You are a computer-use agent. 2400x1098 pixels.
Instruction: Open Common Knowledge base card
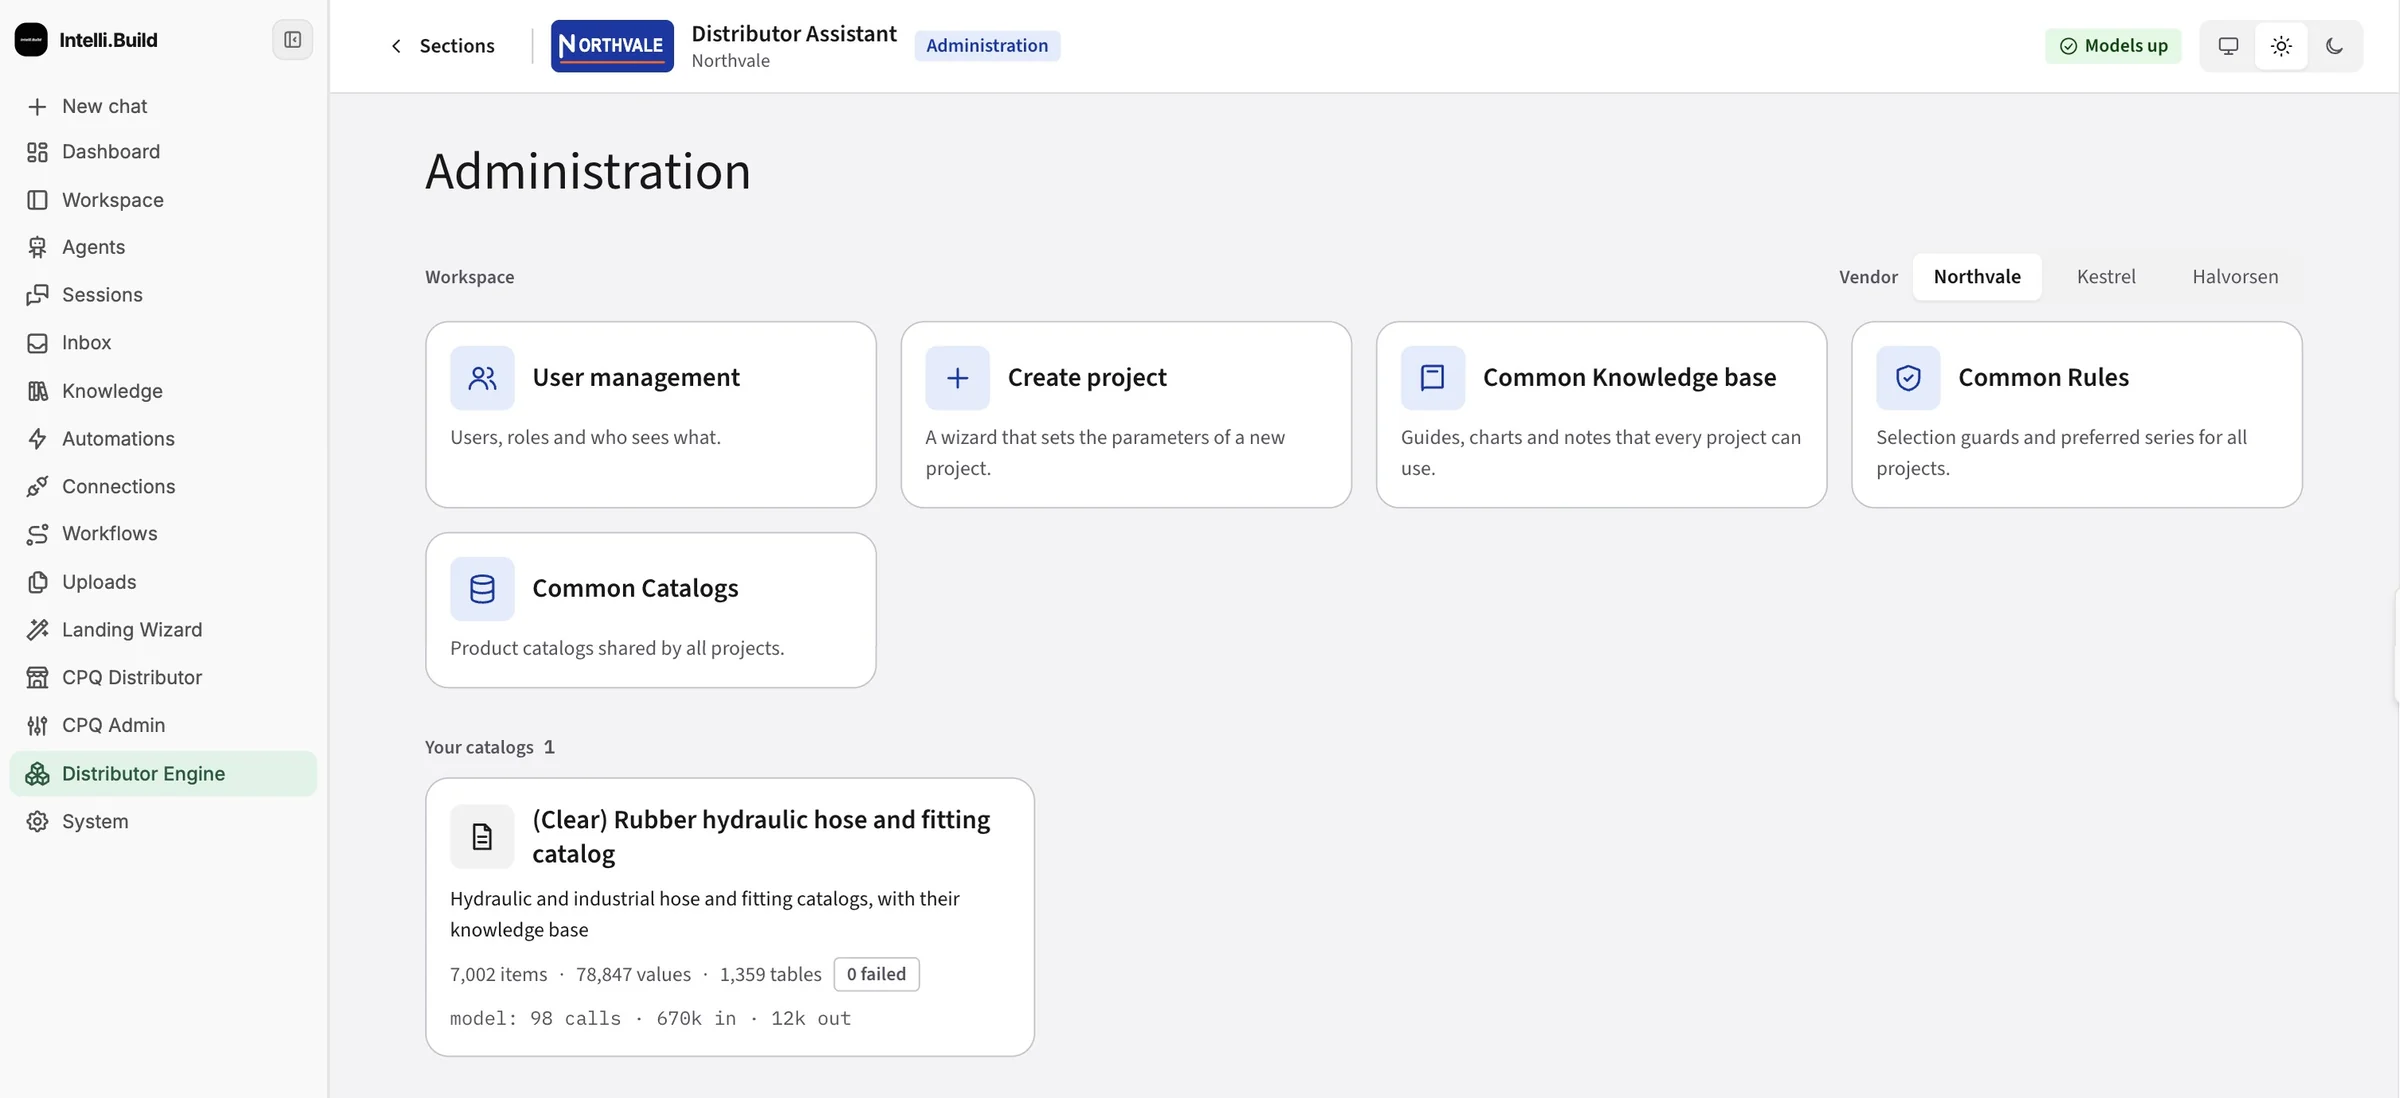(1601, 415)
